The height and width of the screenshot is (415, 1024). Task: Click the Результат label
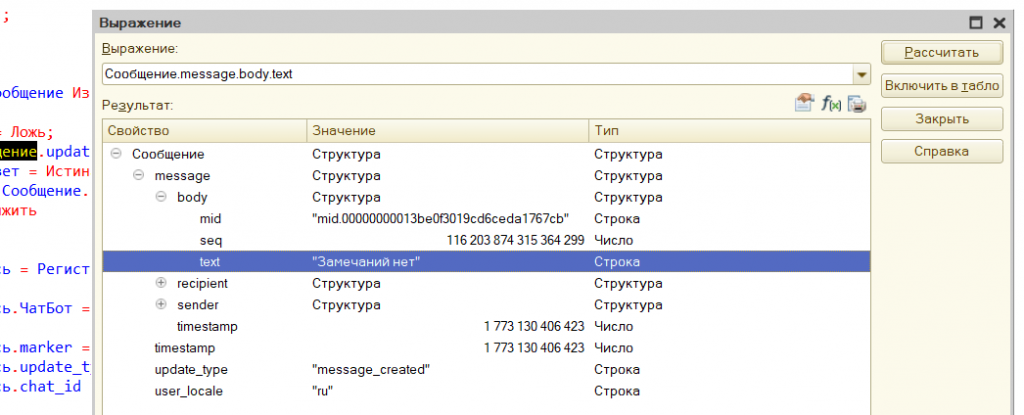(x=137, y=105)
